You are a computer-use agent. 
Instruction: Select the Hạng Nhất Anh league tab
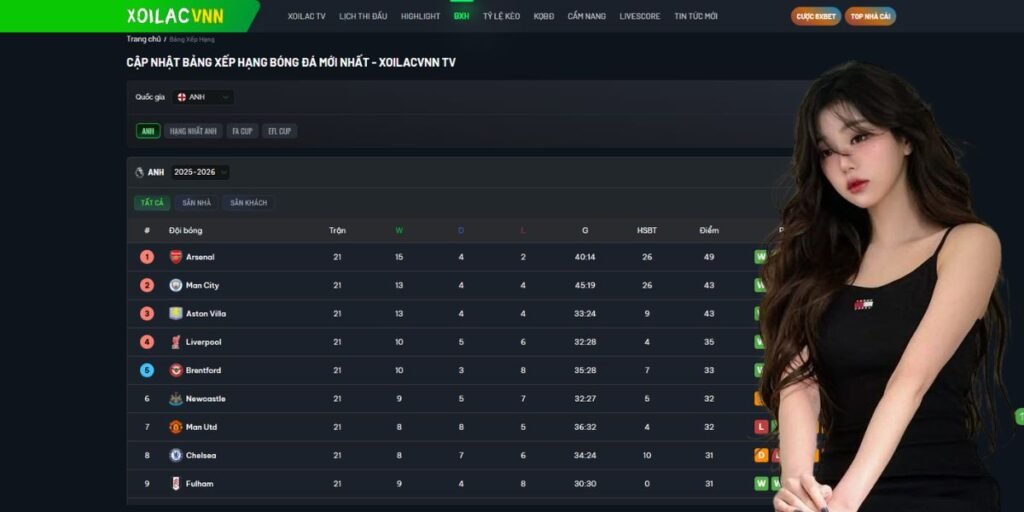[x=193, y=131]
